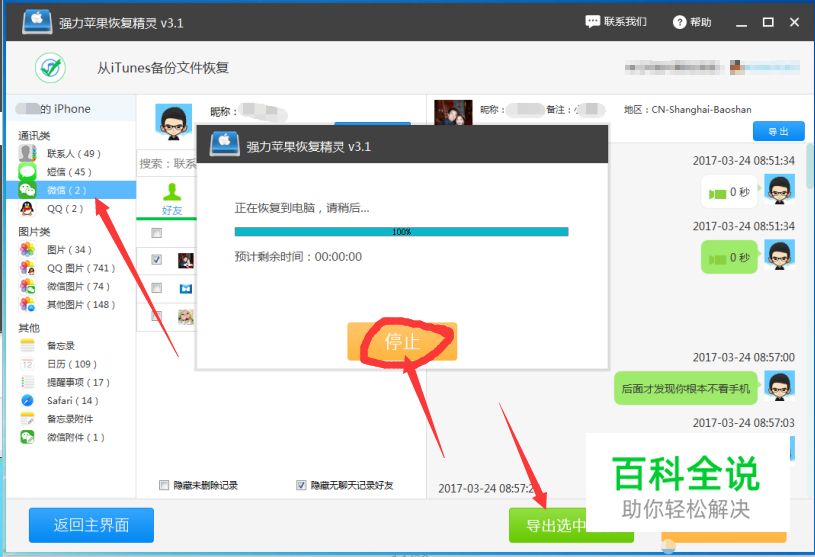Open 提醒事项 (17) category

pos(71,382)
